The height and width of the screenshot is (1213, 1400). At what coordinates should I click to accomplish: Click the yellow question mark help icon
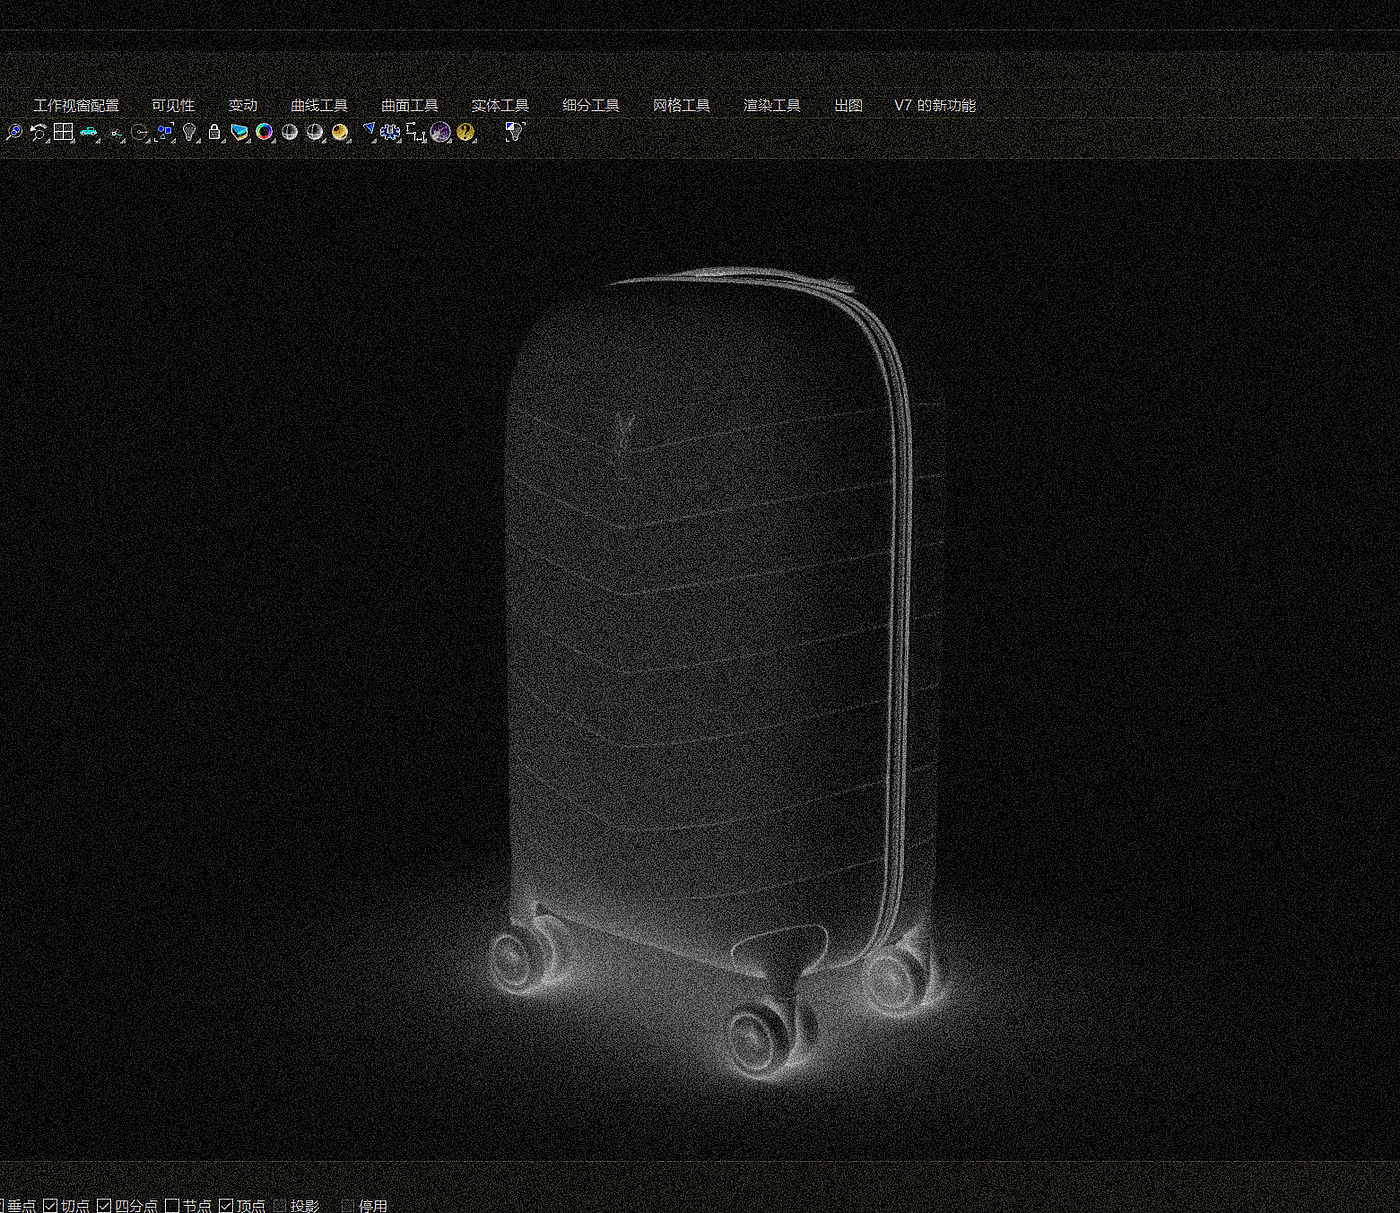(465, 132)
